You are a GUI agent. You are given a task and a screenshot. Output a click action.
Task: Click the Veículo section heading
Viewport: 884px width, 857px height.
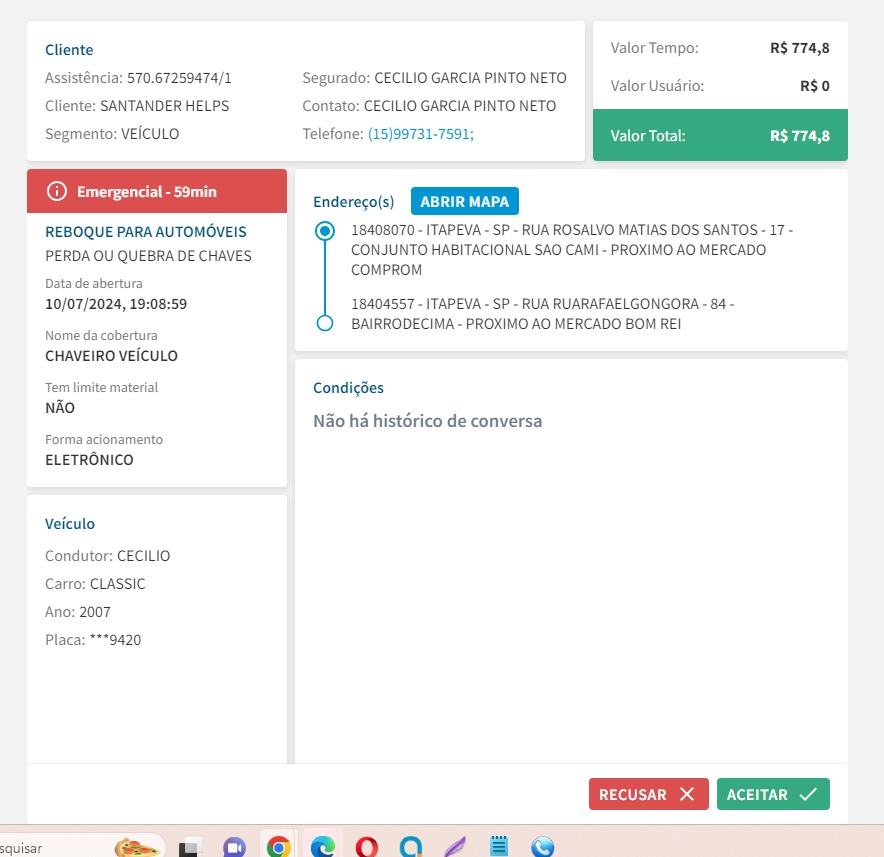(70, 524)
